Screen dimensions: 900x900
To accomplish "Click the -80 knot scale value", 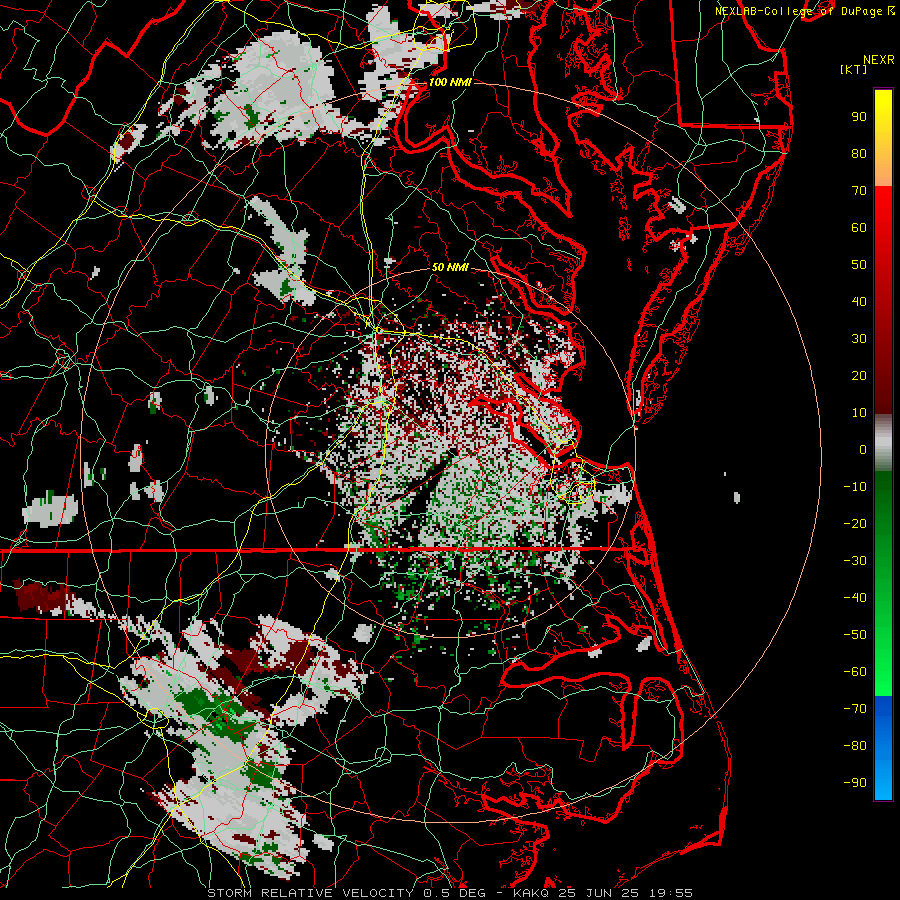I will 855,746.
